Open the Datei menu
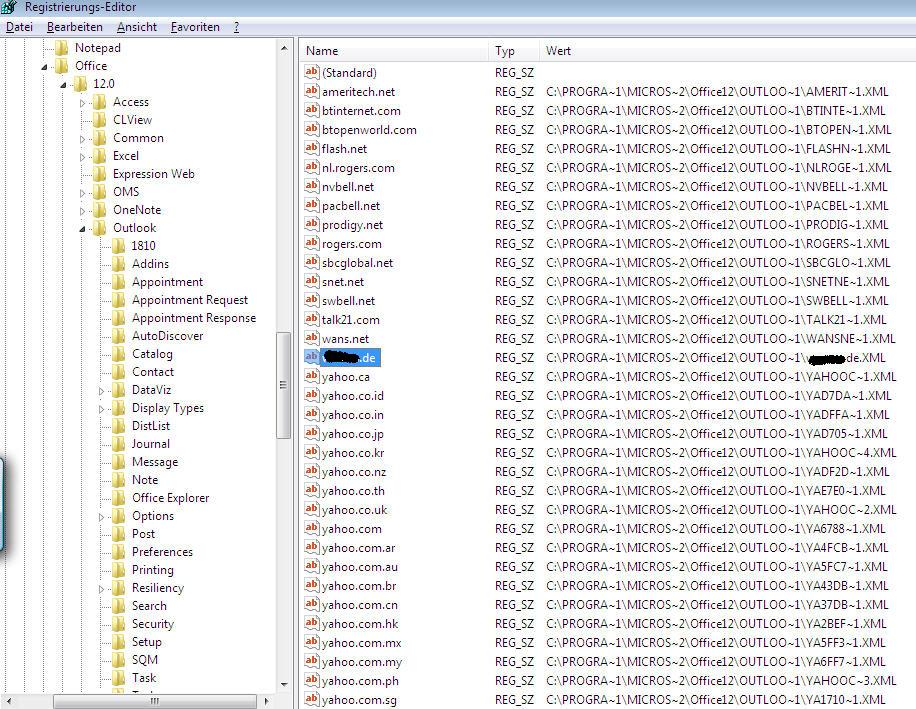This screenshot has width=916, height=709. pos(19,27)
